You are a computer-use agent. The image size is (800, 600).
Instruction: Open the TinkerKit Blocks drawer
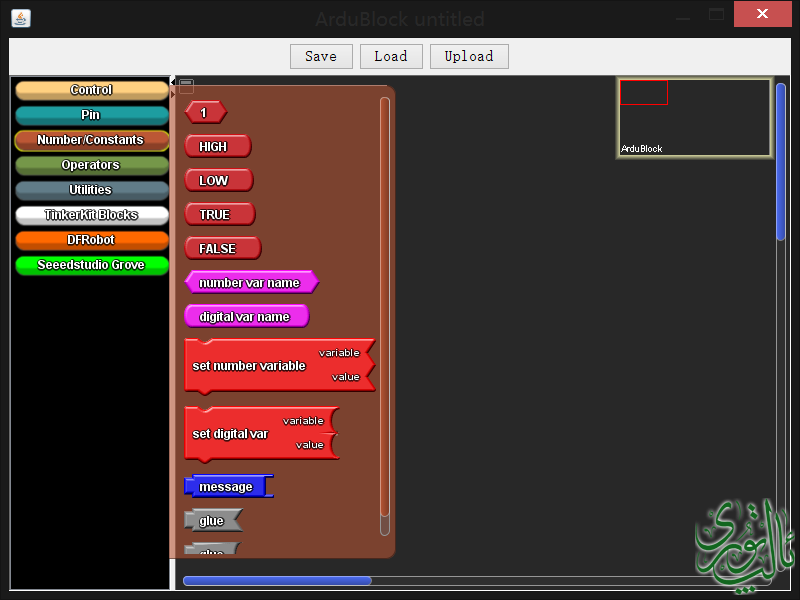pos(92,215)
